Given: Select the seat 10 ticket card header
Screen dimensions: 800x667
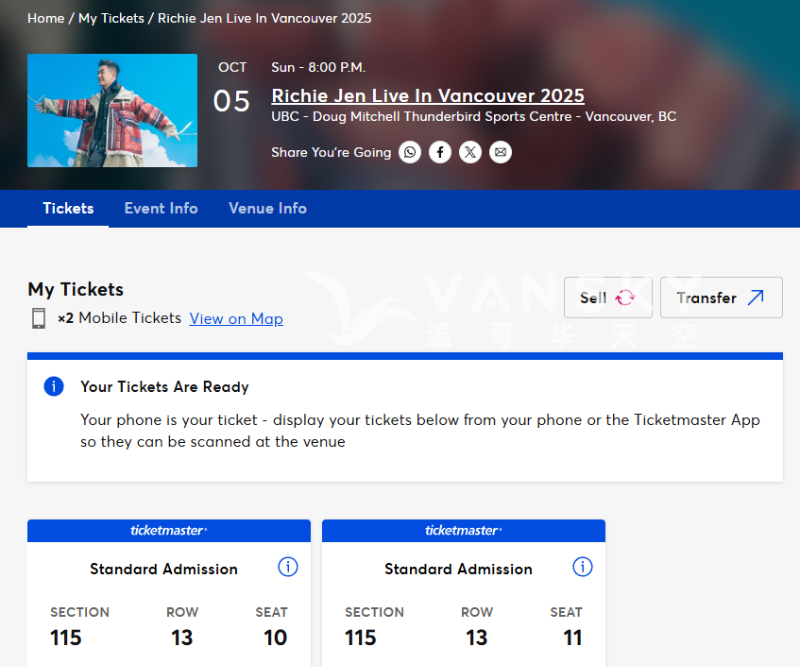Looking at the screenshot, I should click(x=169, y=530).
